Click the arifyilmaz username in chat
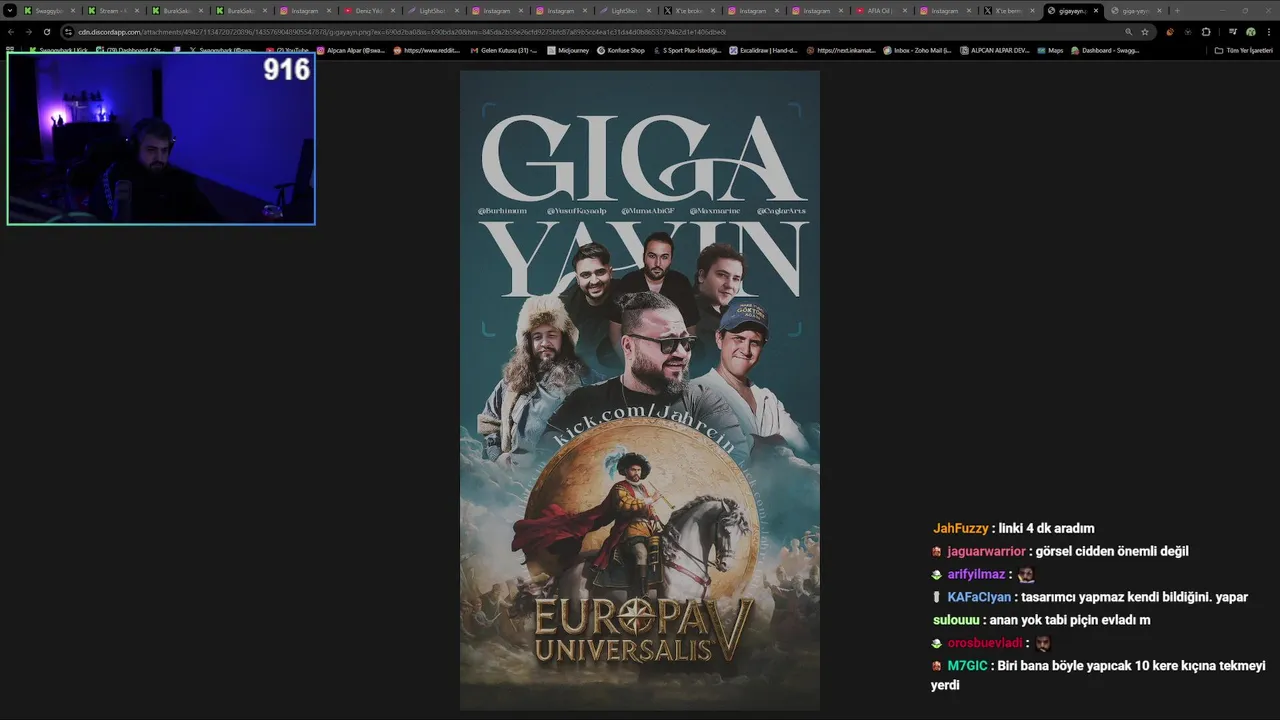 coord(976,574)
